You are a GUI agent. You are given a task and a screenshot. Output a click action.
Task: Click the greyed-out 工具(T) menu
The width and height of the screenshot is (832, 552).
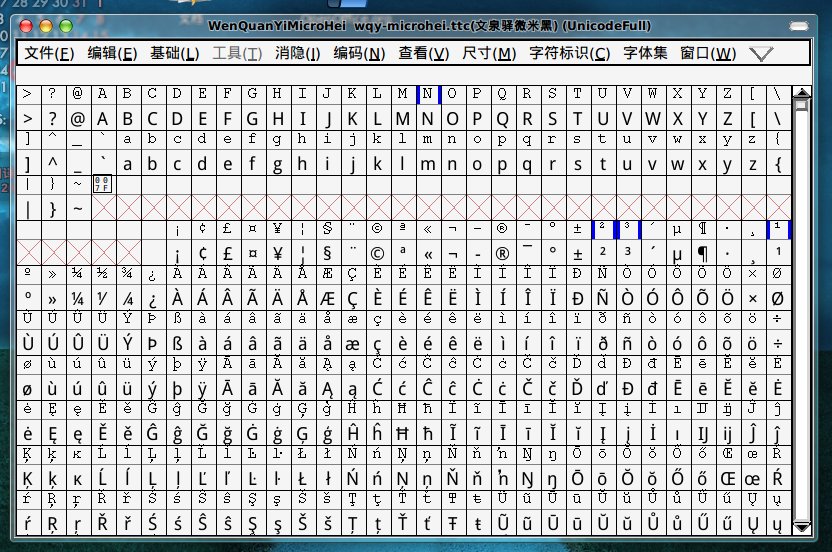[x=237, y=53]
